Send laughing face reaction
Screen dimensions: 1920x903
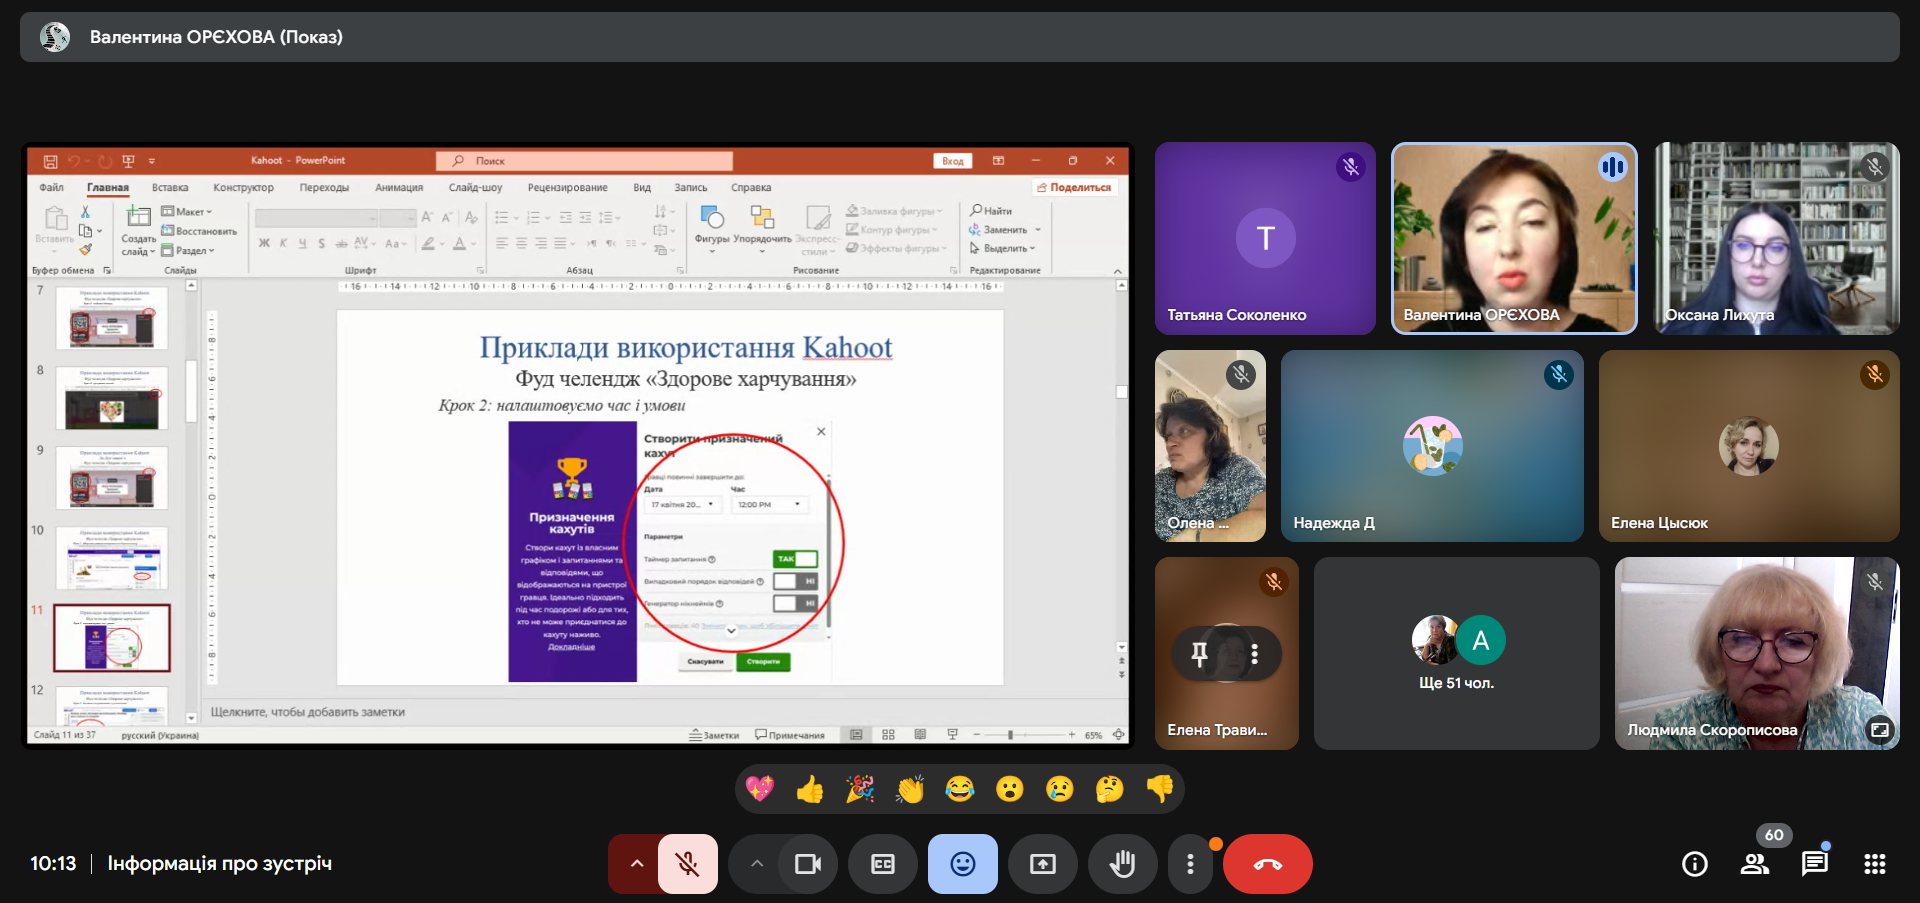960,789
